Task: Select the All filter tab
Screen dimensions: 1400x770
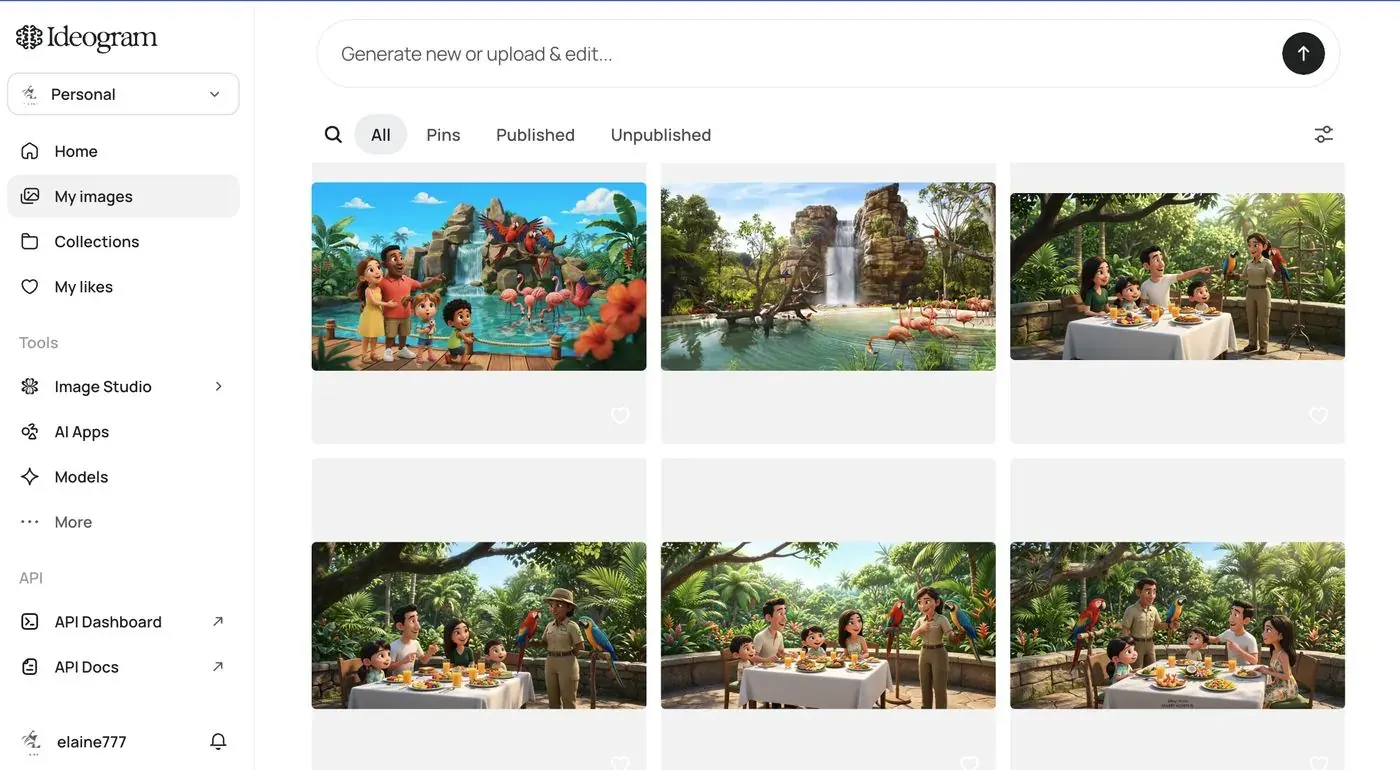Action: (381, 134)
